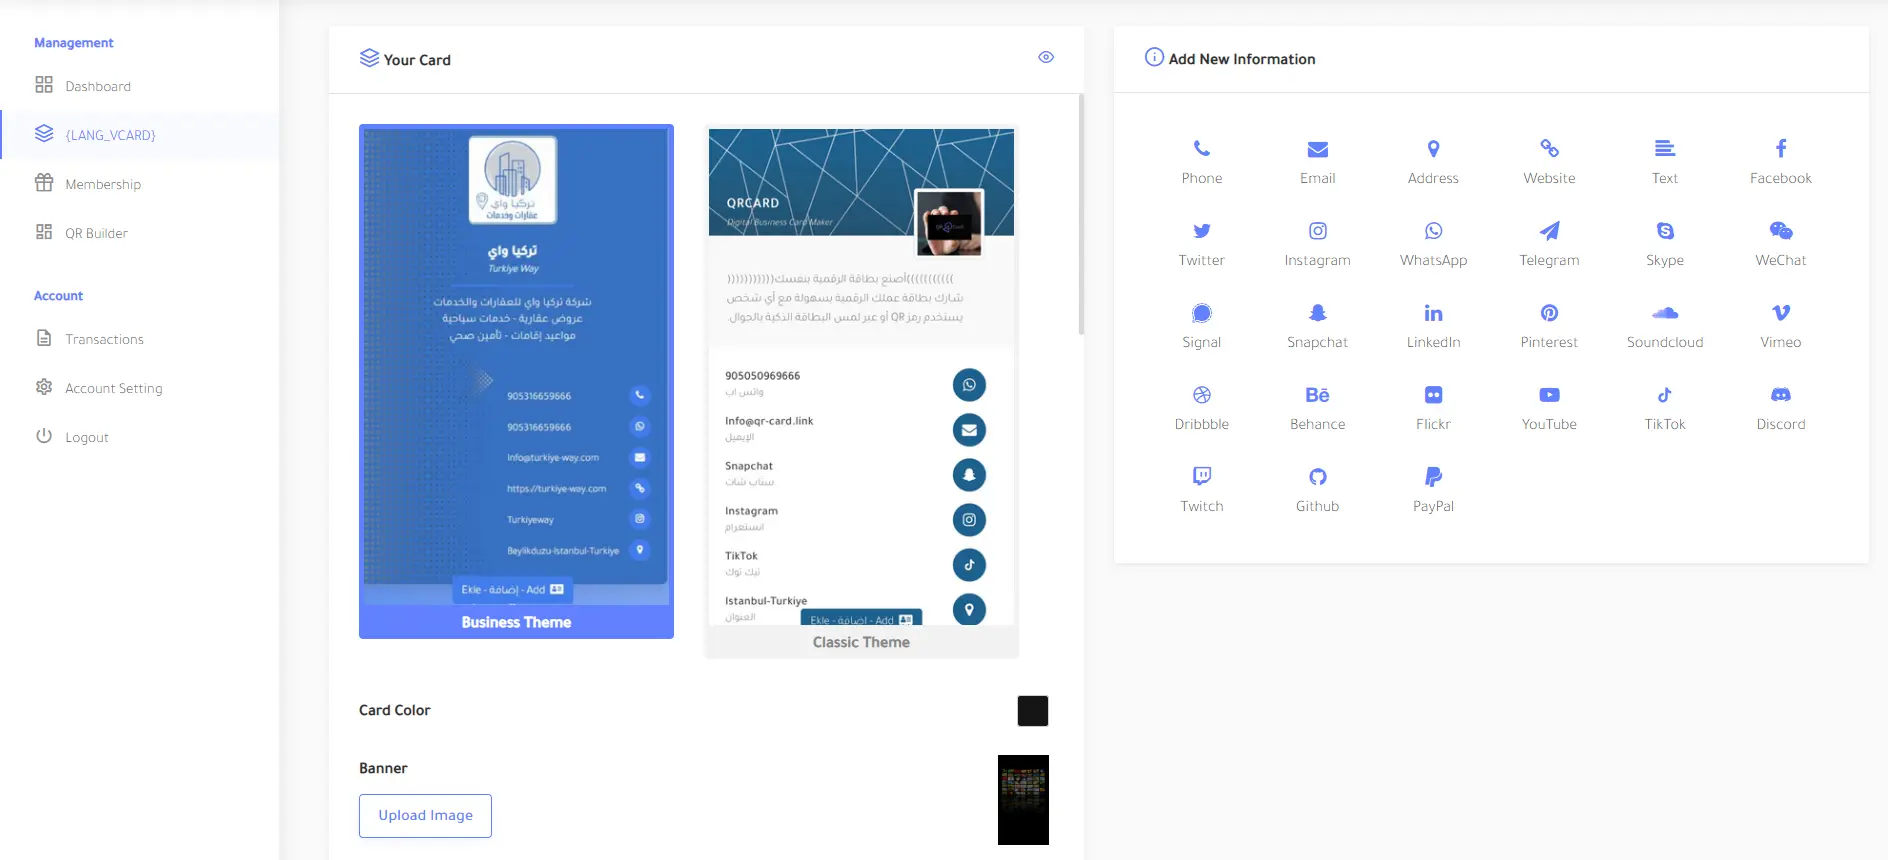
Task: Open the black Card Color swatch
Action: pyautogui.click(x=1033, y=711)
